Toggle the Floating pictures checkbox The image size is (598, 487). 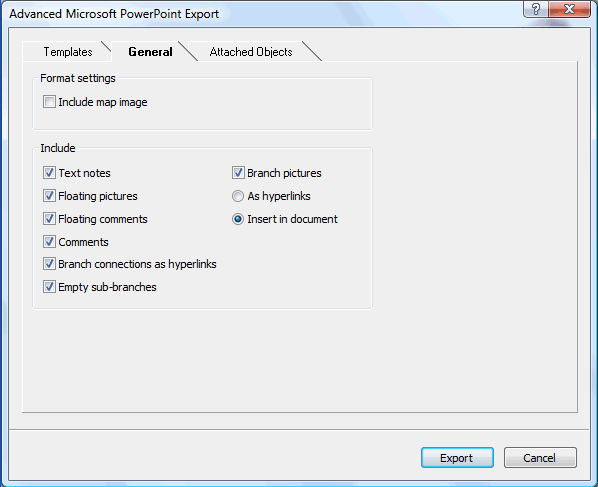click(49, 196)
